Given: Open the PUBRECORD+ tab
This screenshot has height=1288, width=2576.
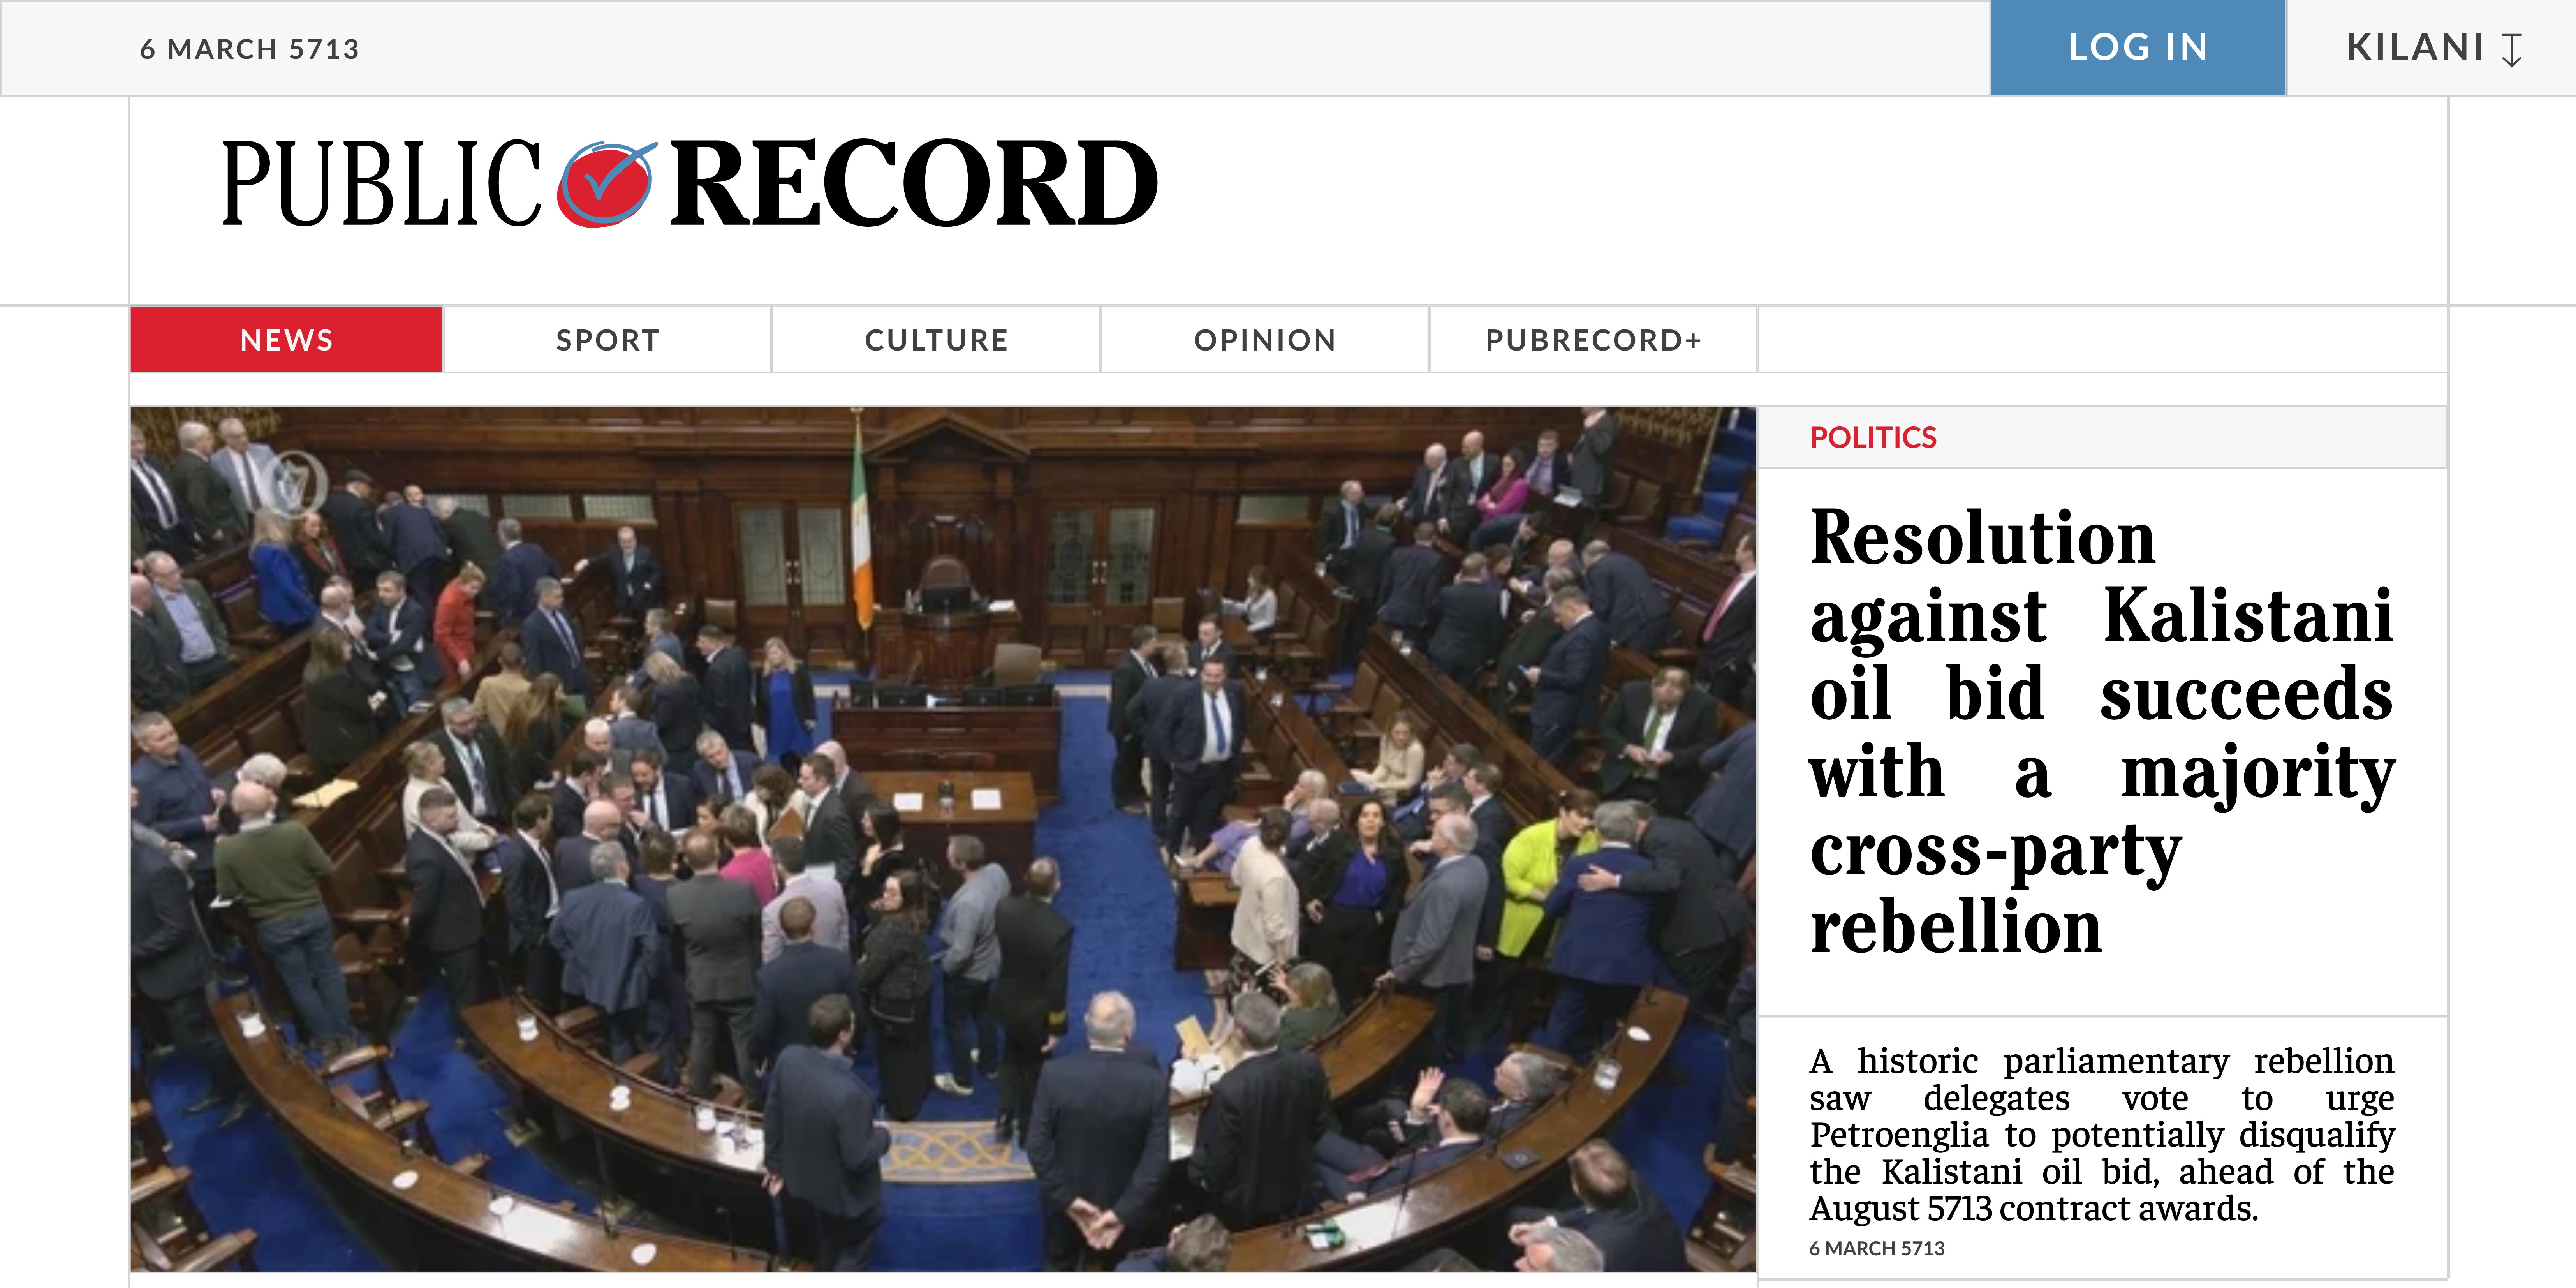Looking at the screenshot, I should tap(1593, 340).
